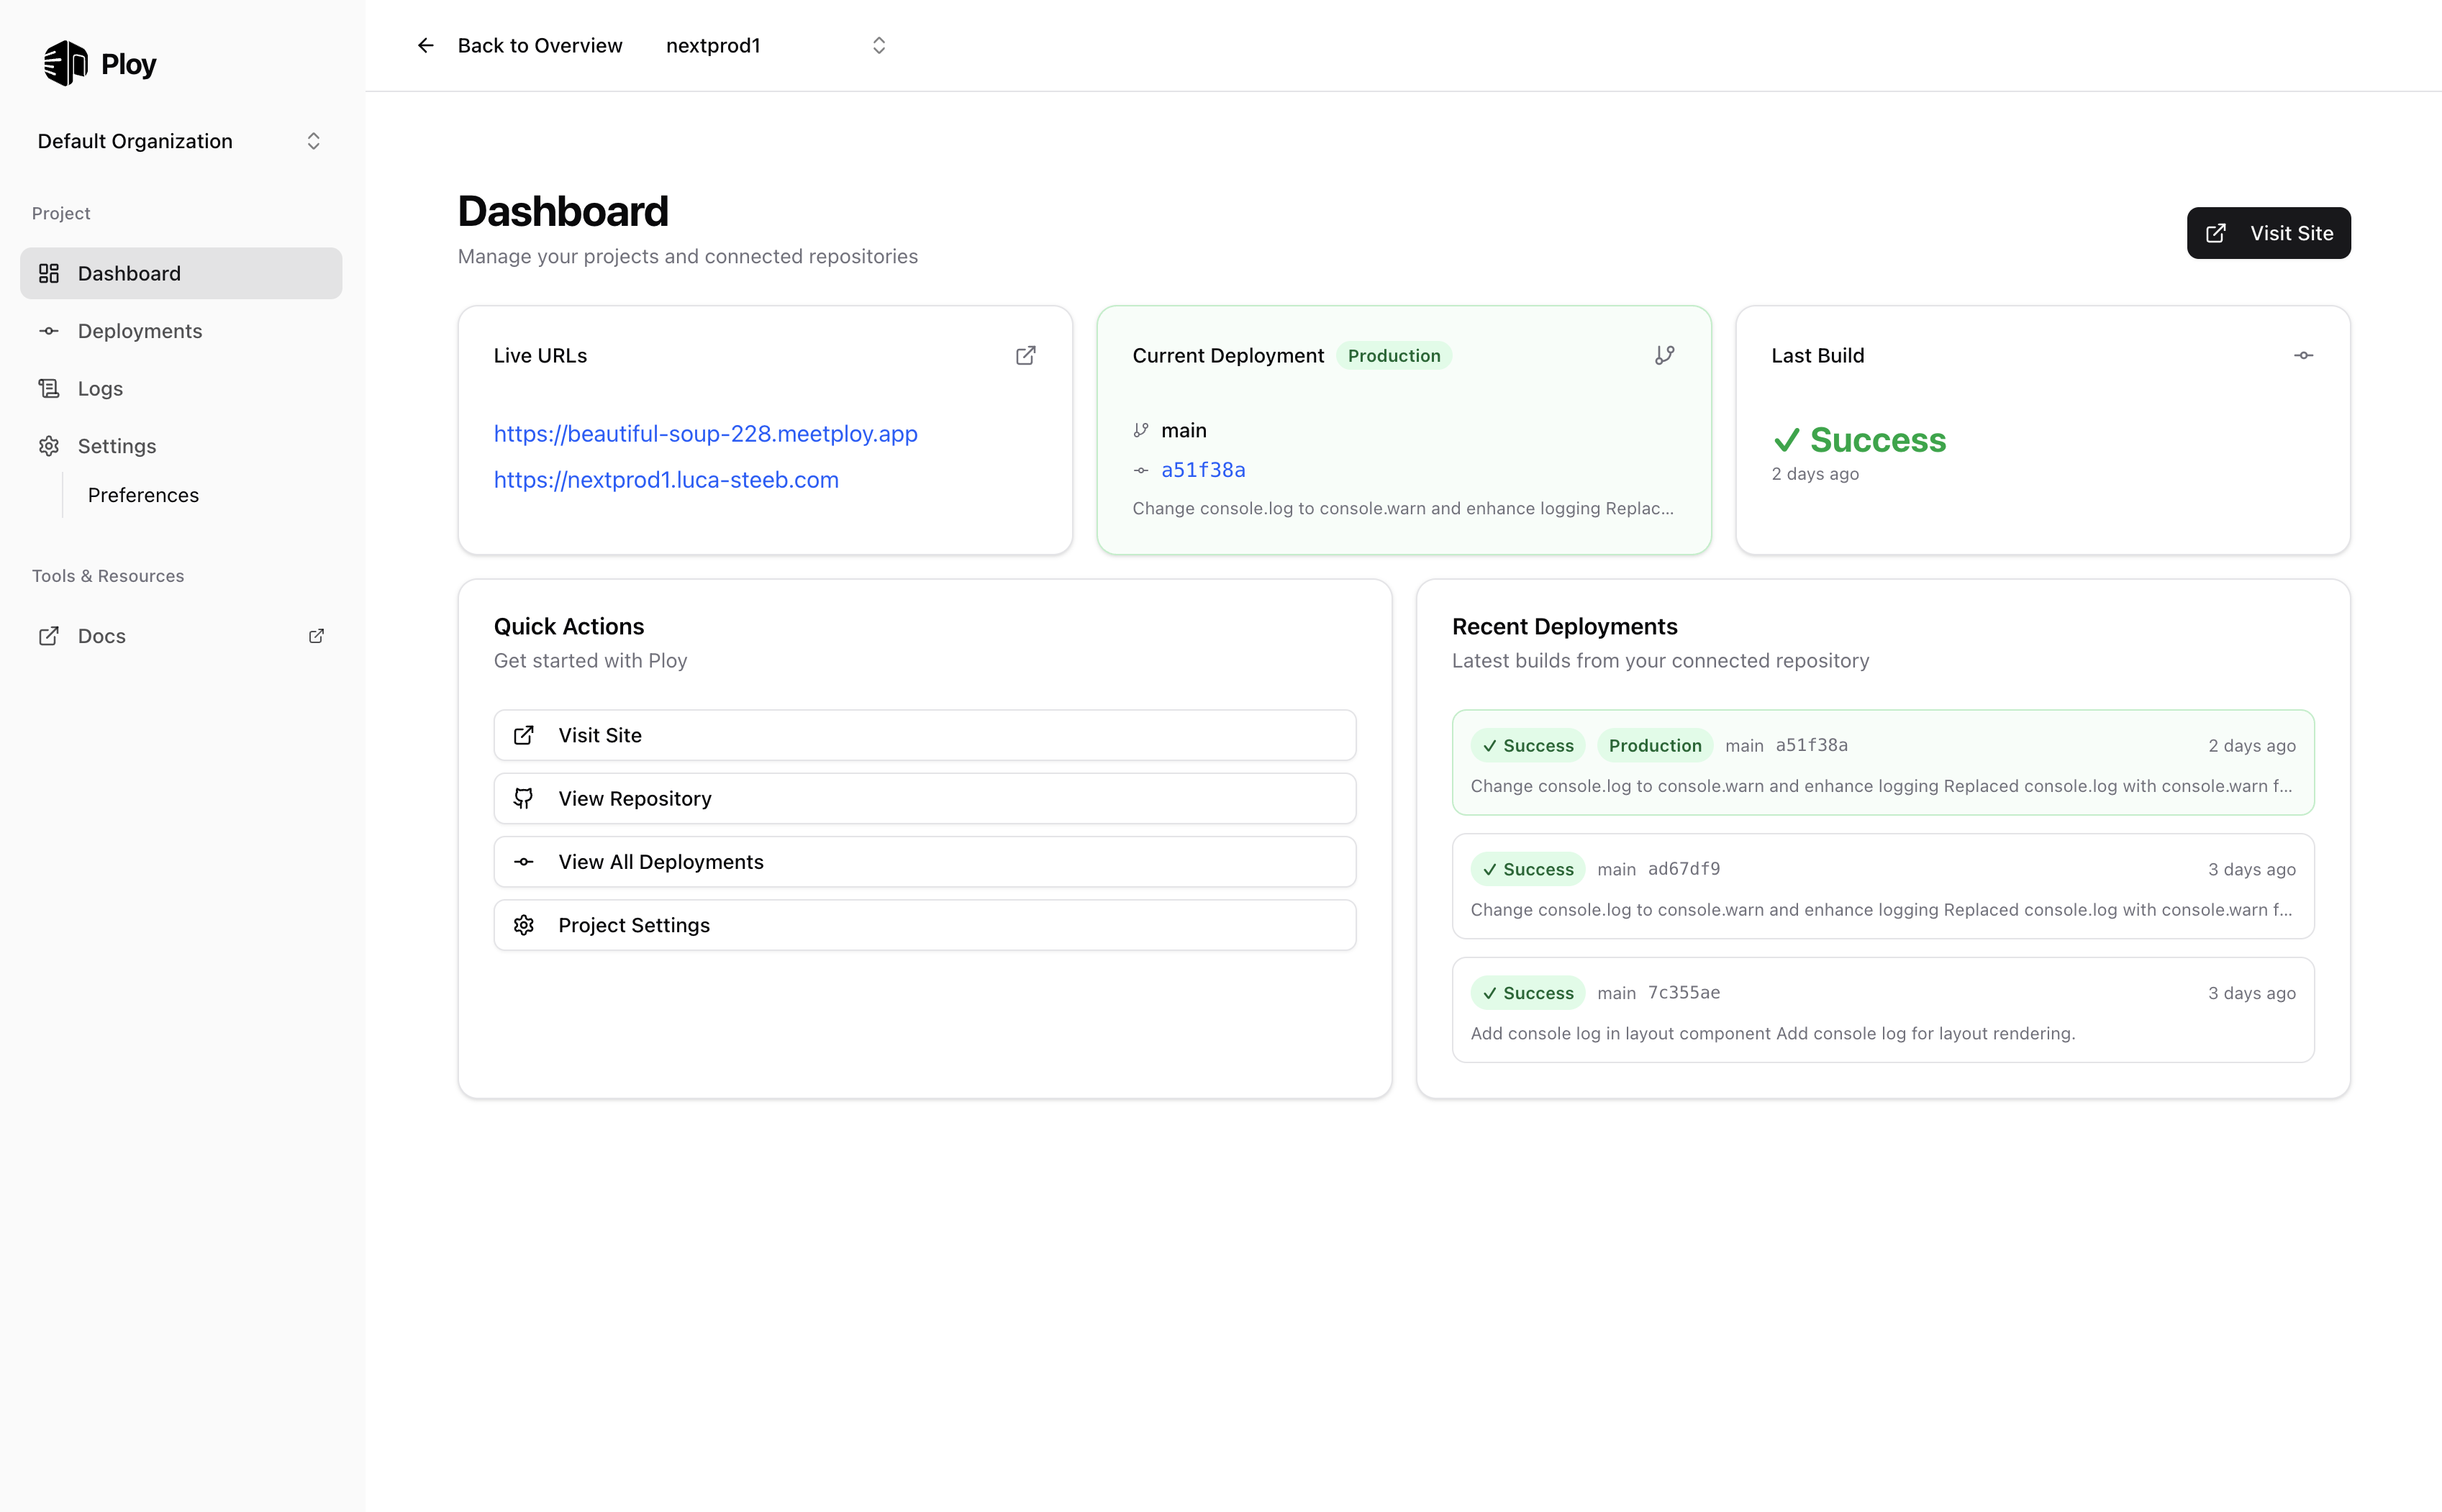The width and height of the screenshot is (2442, 1512).
Task: Click the commit icon in Last Build card
Action: (2303, 356)
